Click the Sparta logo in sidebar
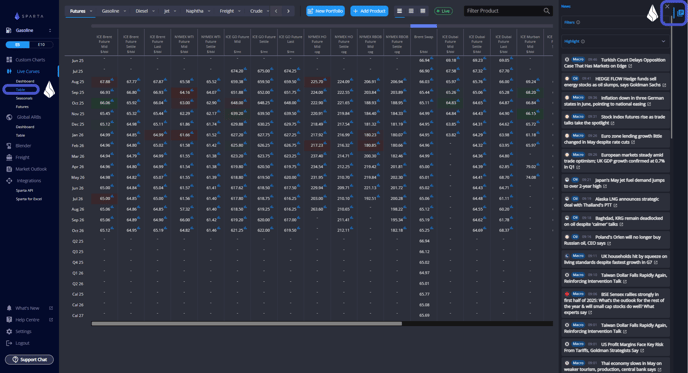The height and width of the screenshot is (373, 688). point(29,16)
